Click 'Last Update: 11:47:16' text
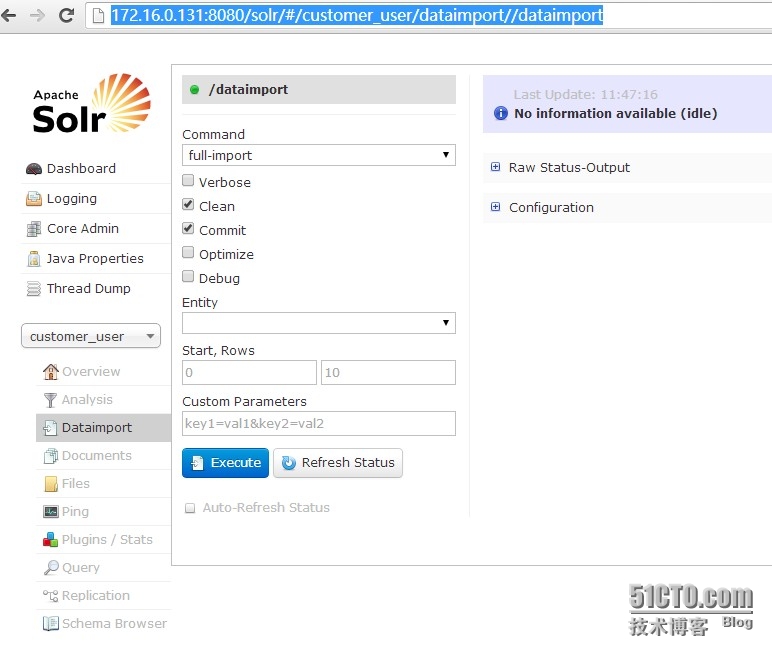The height and width of the screenshot is (655, 772). (585, 95)
